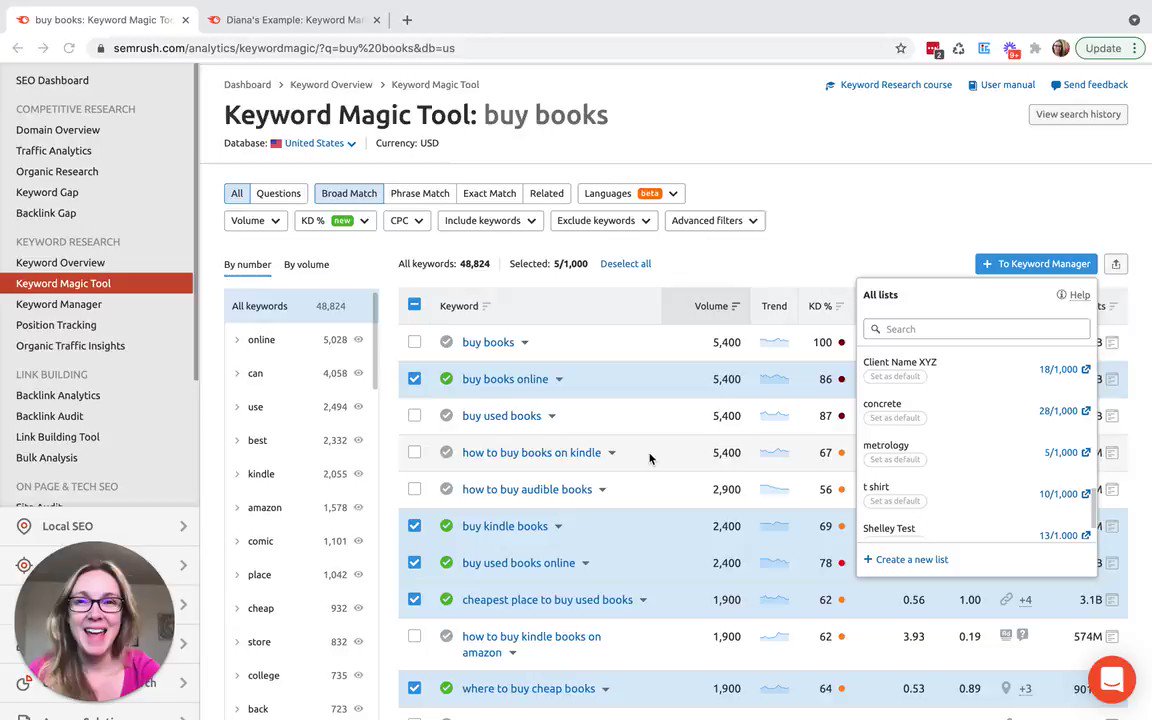Open browser extensions puzzle icon
The width and height of the screenshot is (1152, 720).
tap(1035, 48)
